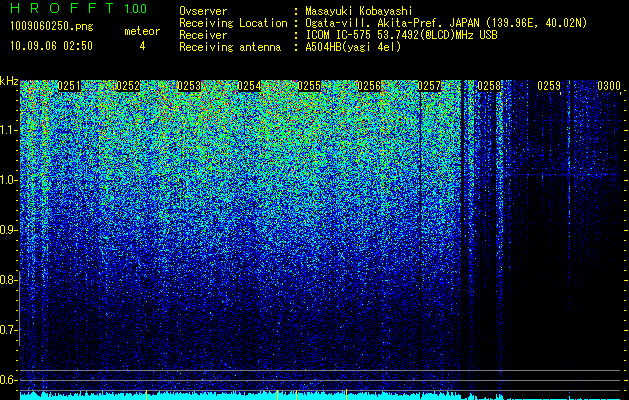
Task: Click the yellow meteor tick between 0252 and 0253
Action: click(x=146, y=394)
